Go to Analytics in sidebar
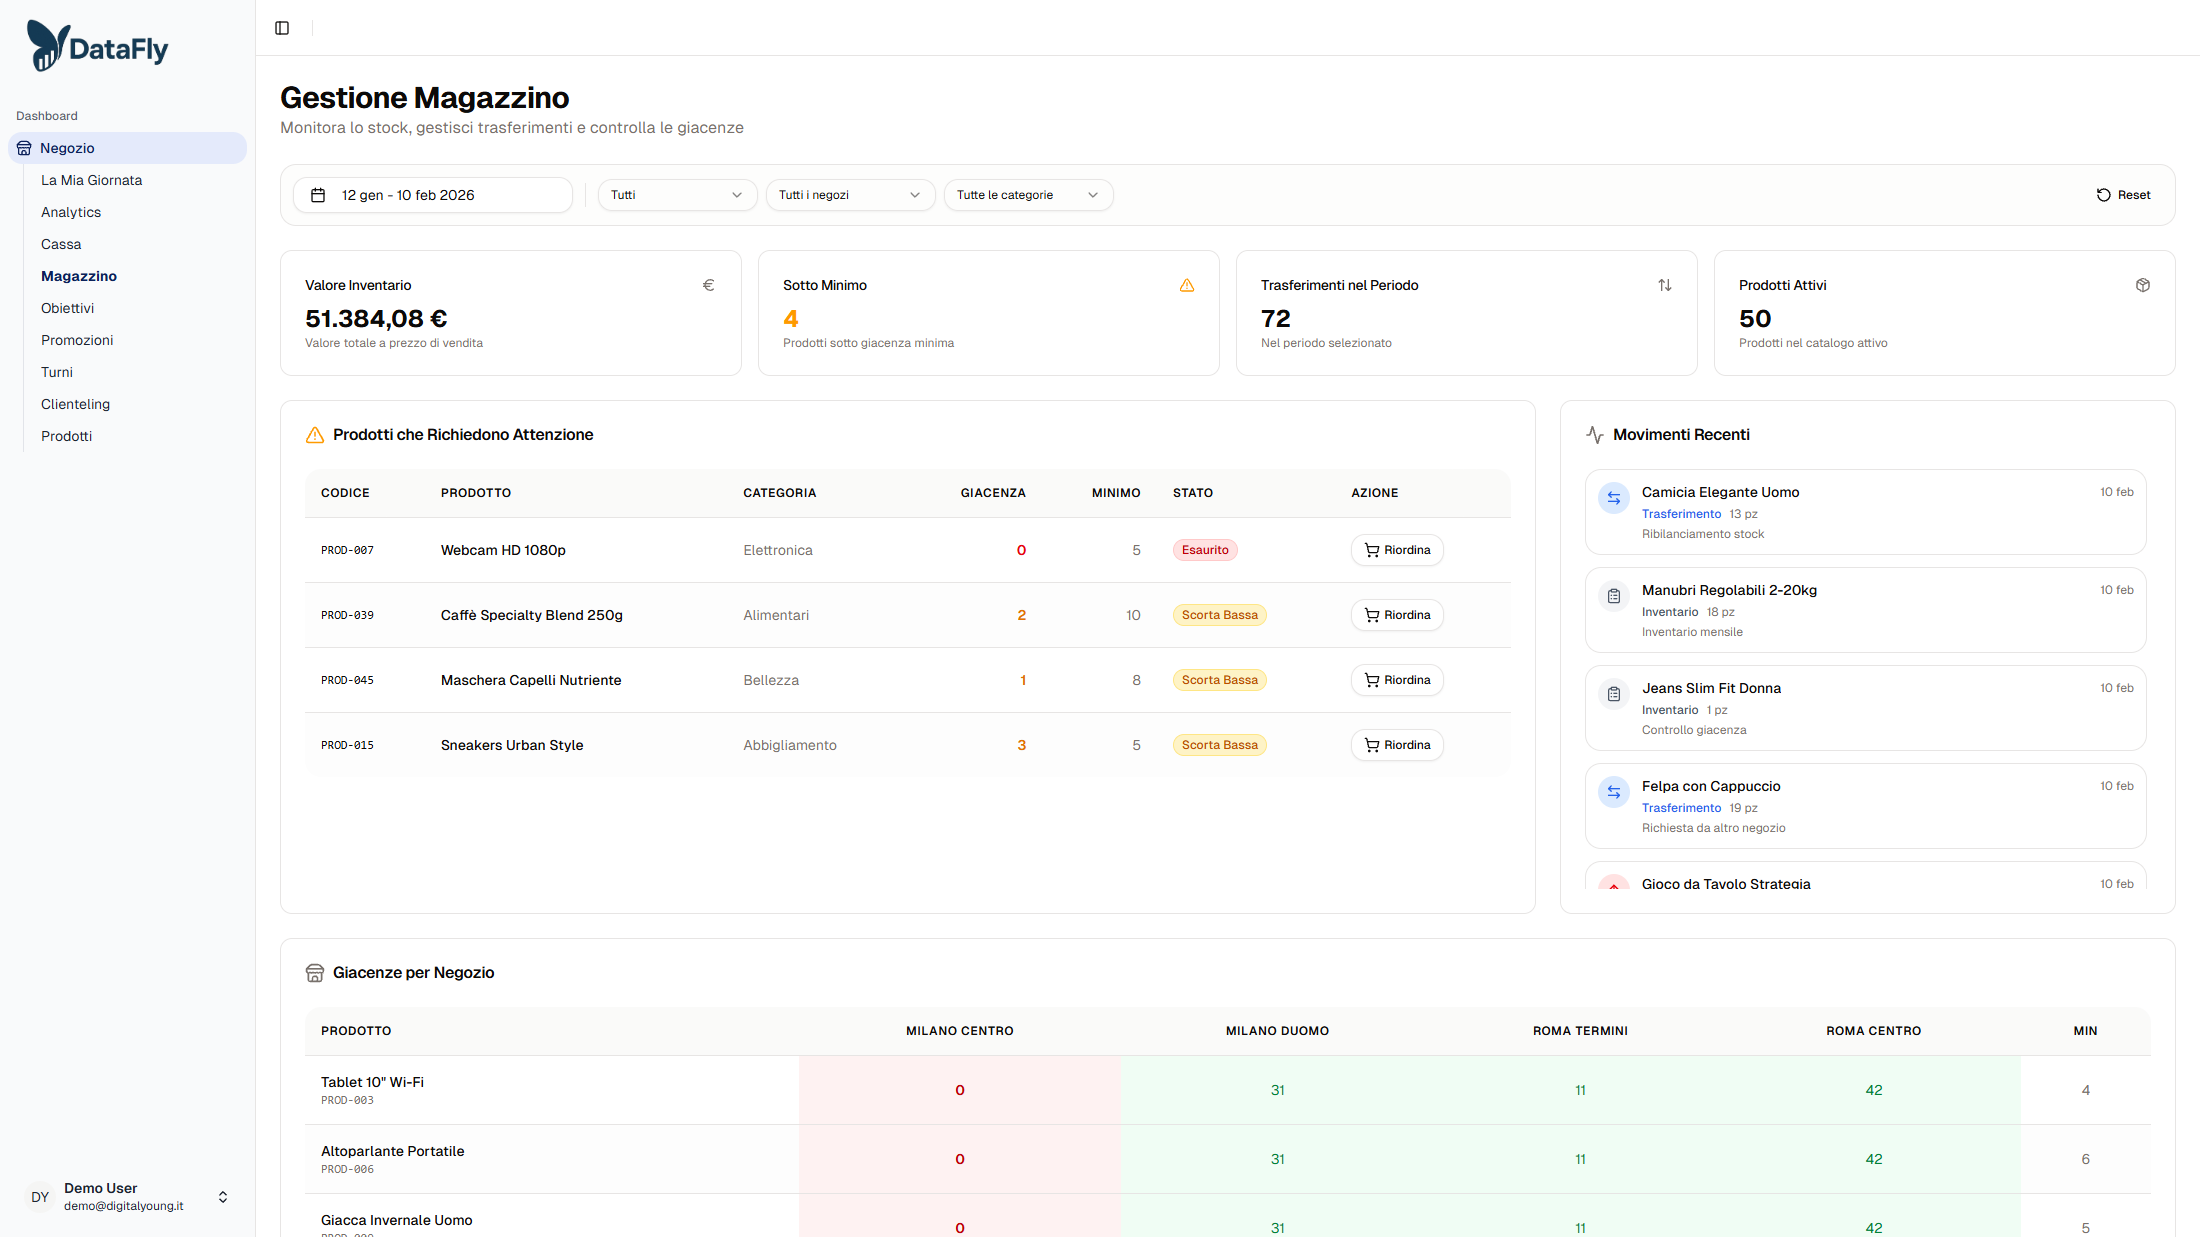This screenshot has height=1237, width=2200. [x=71, y=212]
